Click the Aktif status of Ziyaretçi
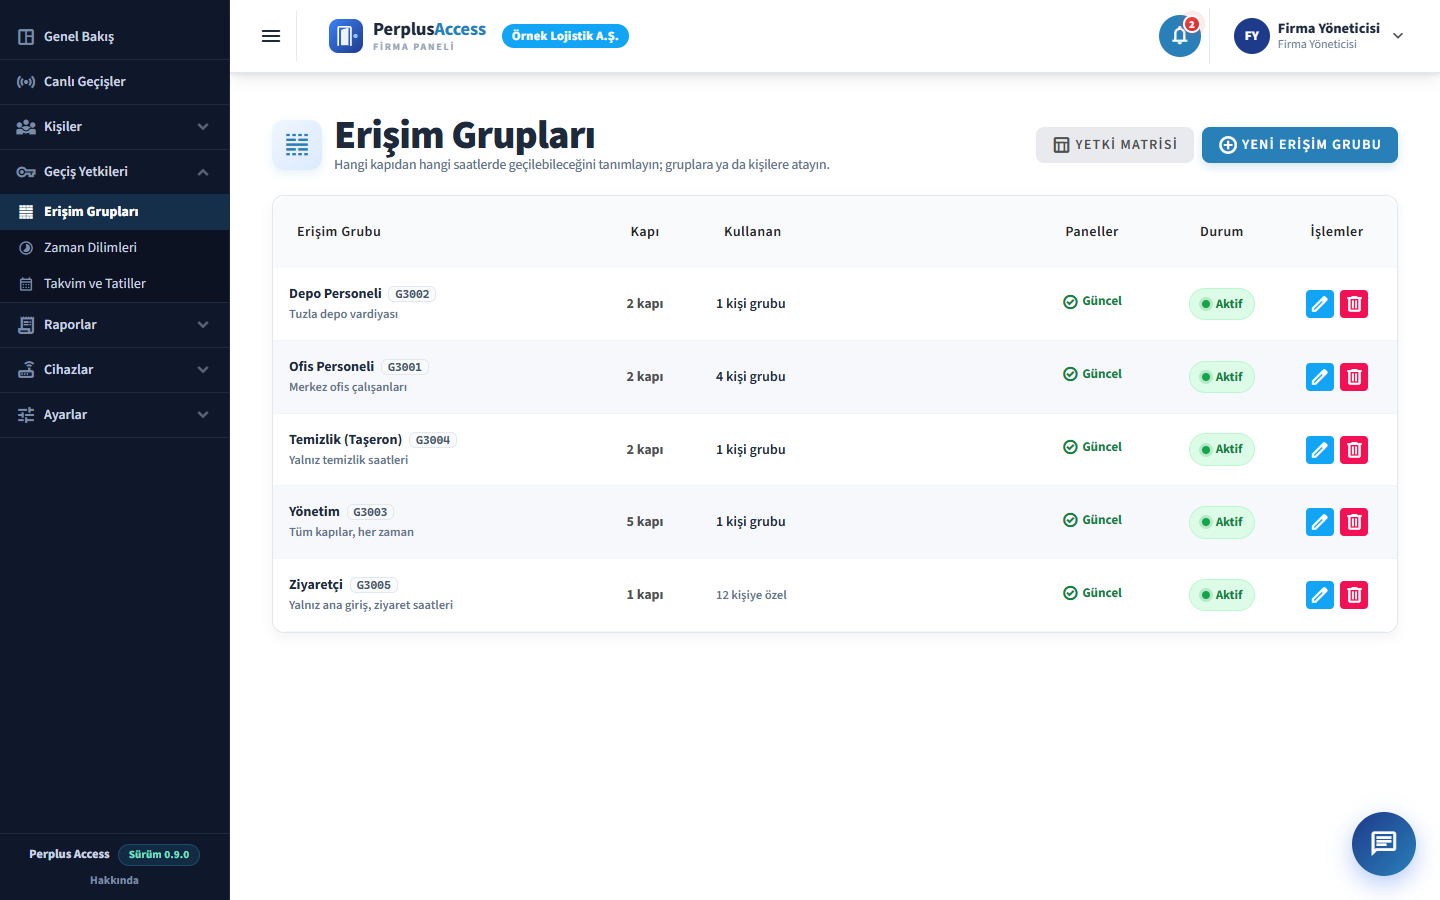 point(1222,595)
